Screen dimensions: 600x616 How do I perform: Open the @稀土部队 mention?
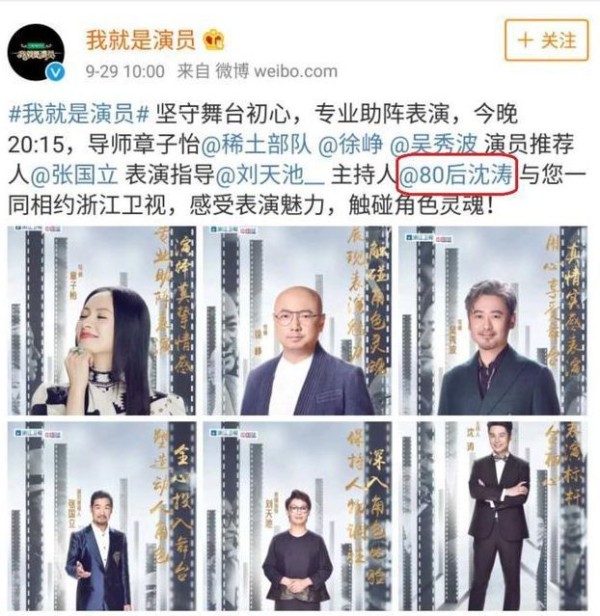[256, 145]
